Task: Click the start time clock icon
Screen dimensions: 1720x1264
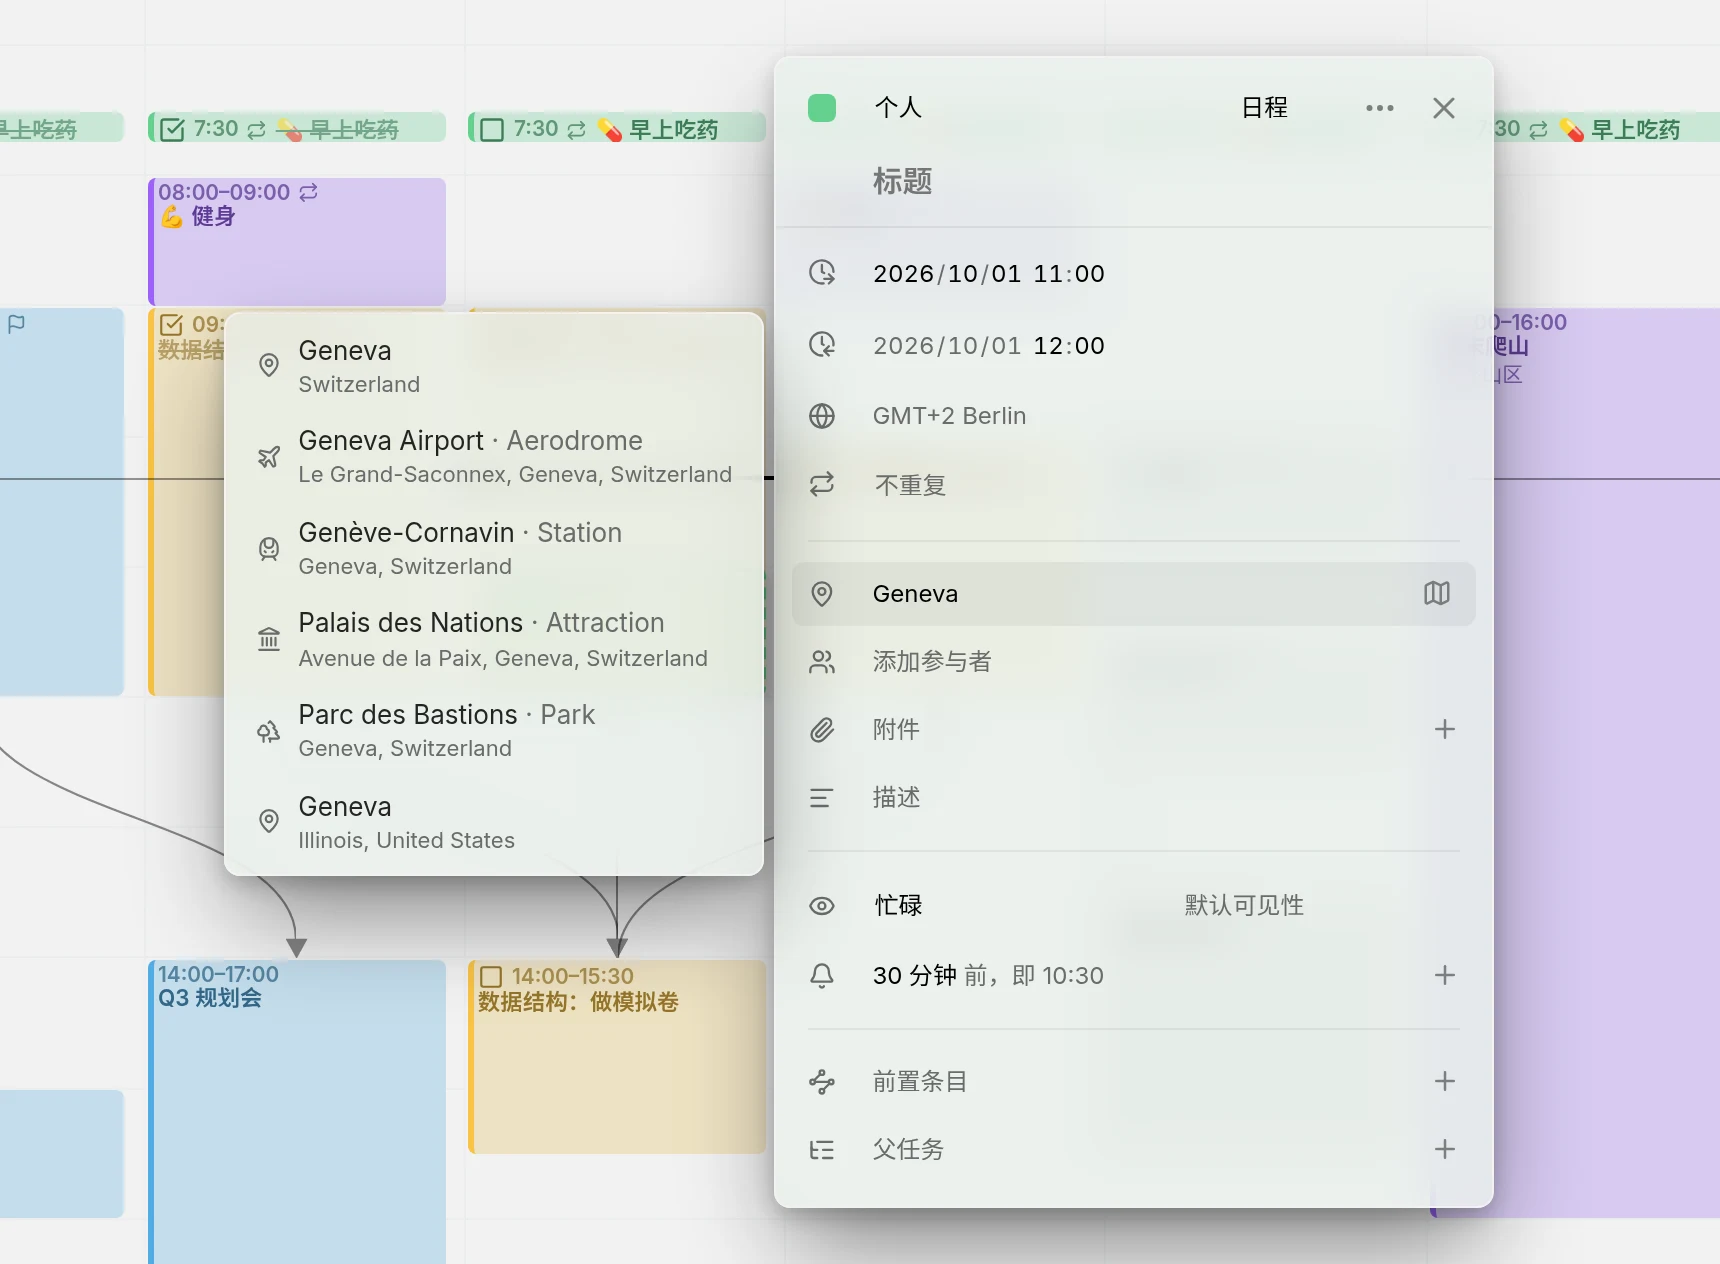Action: [822, 273]
